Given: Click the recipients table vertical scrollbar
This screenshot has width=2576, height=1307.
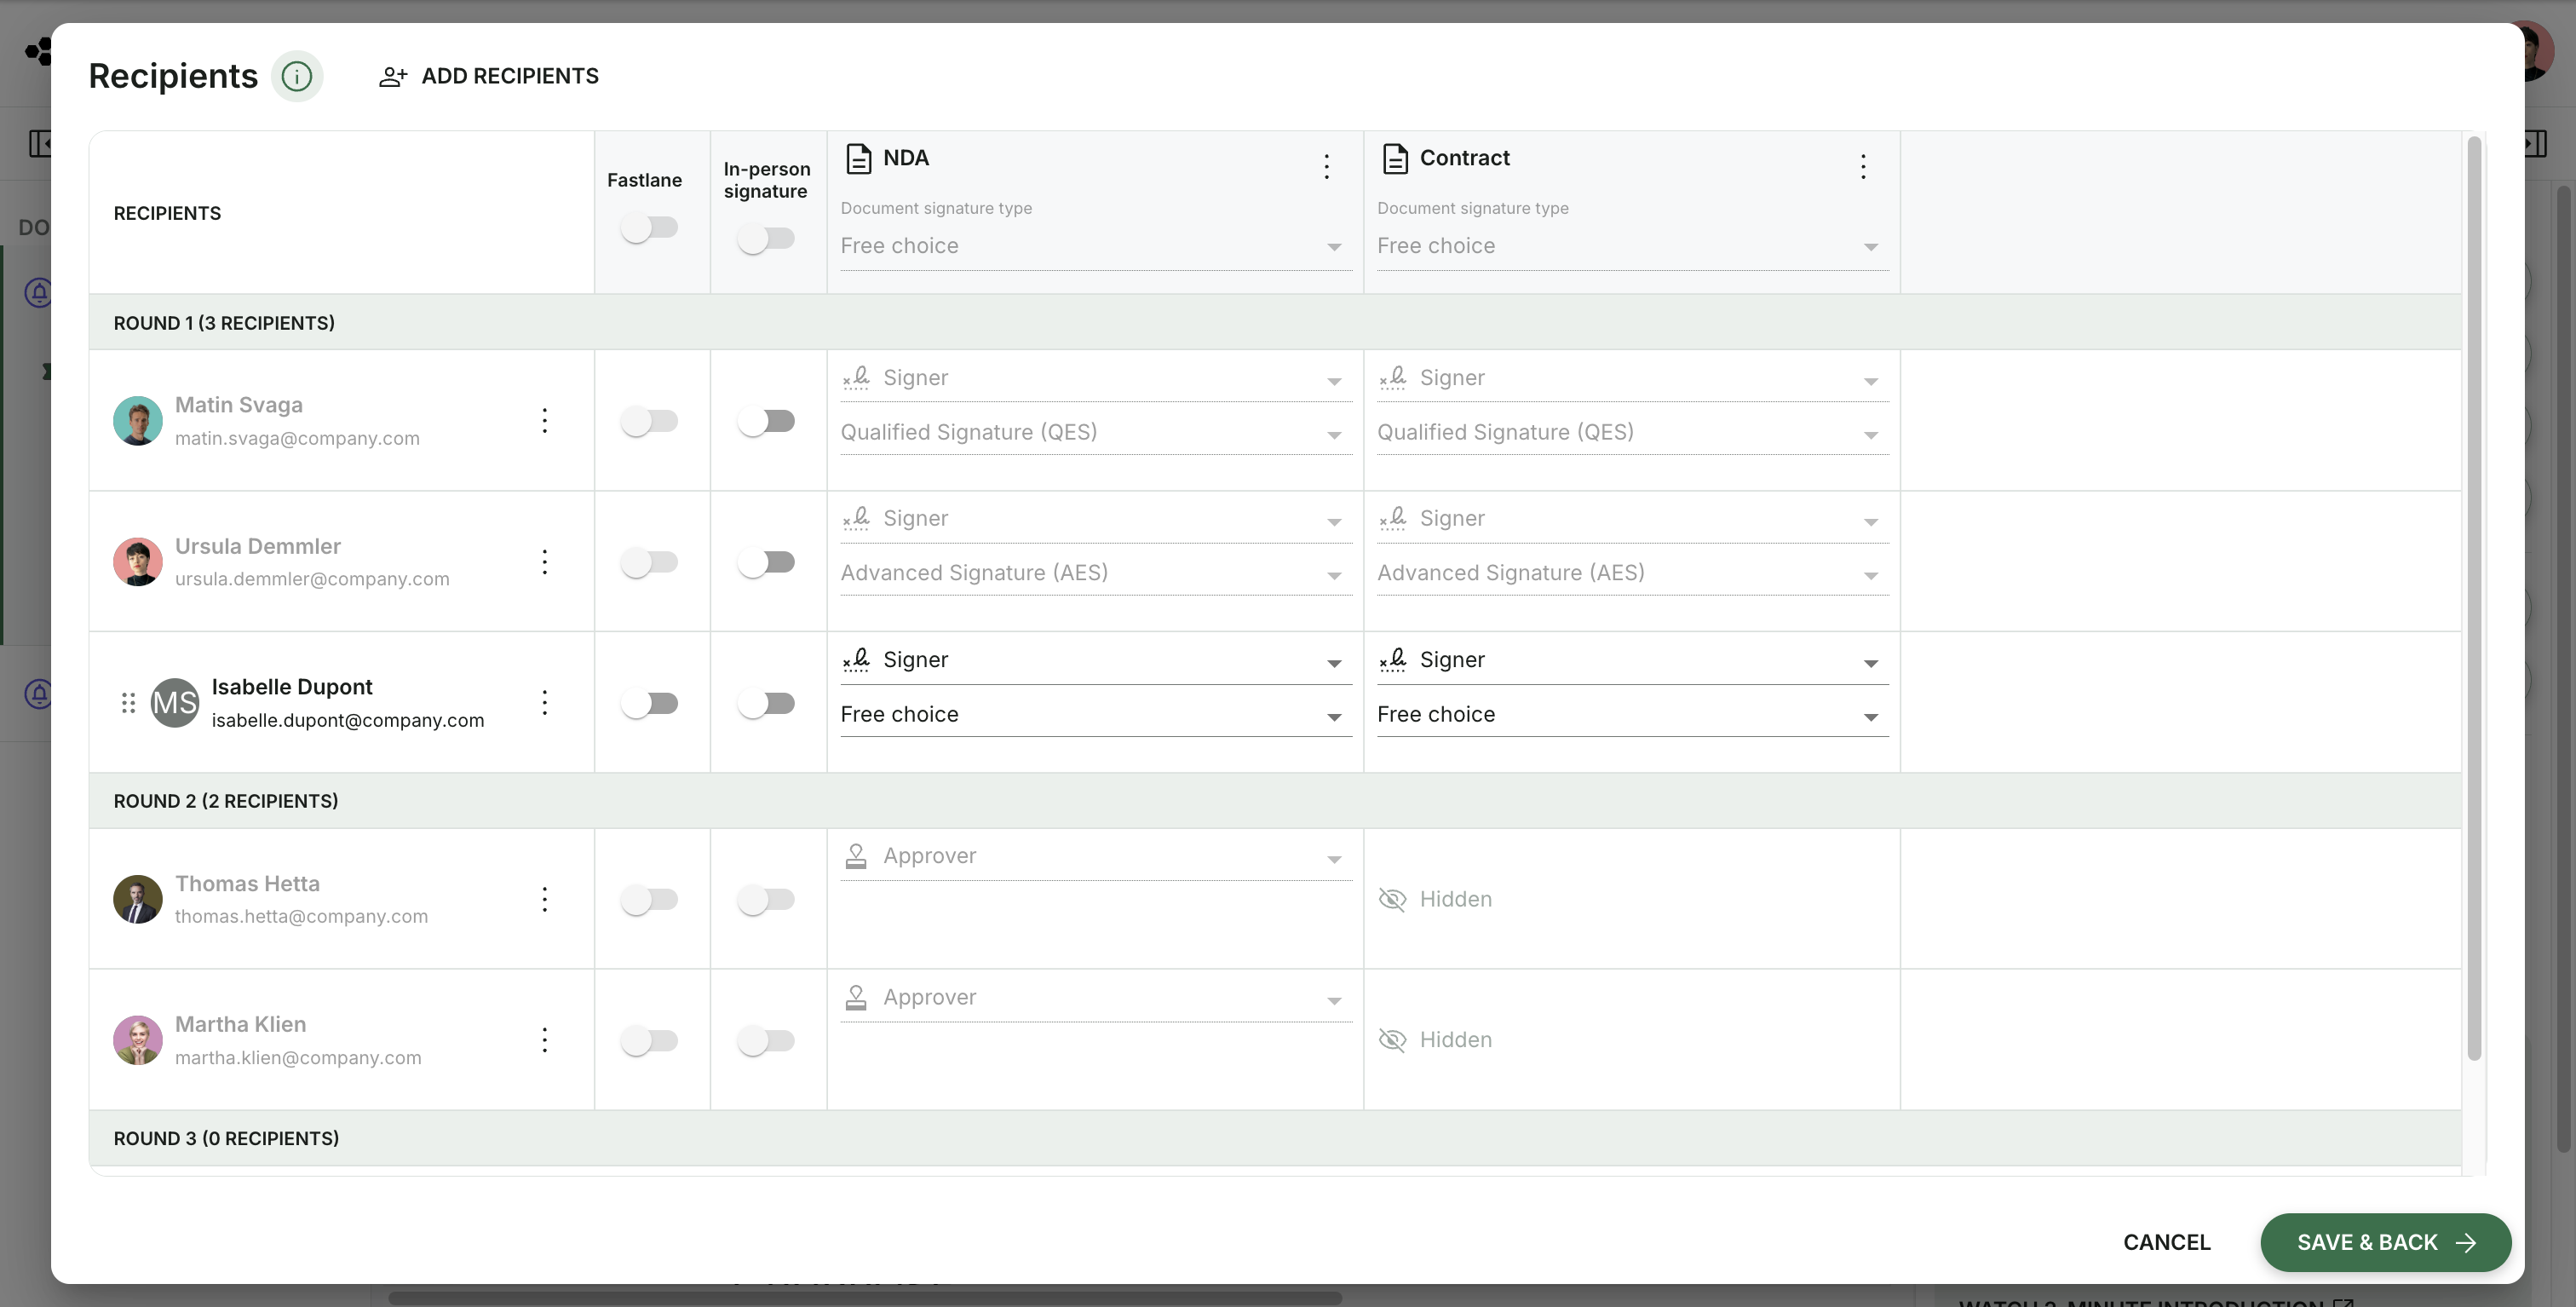Looking at the screenshot, I should point(2474,598).
